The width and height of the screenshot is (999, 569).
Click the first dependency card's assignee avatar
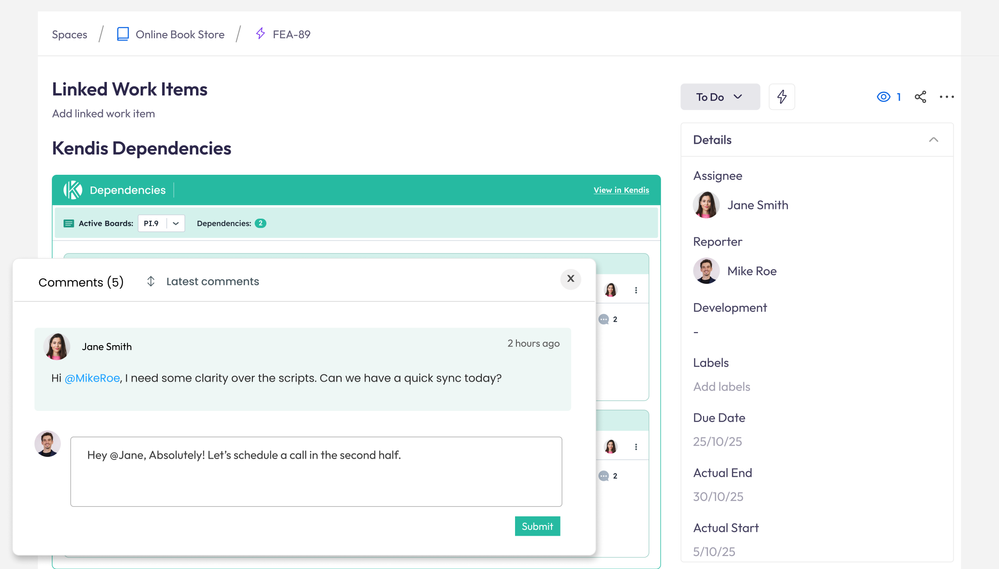point(610,291)
